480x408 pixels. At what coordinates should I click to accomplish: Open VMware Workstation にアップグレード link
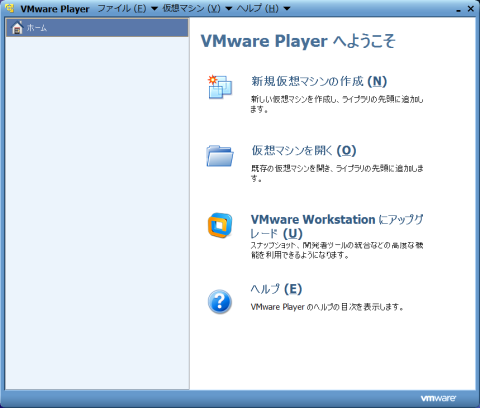(337, 227)
